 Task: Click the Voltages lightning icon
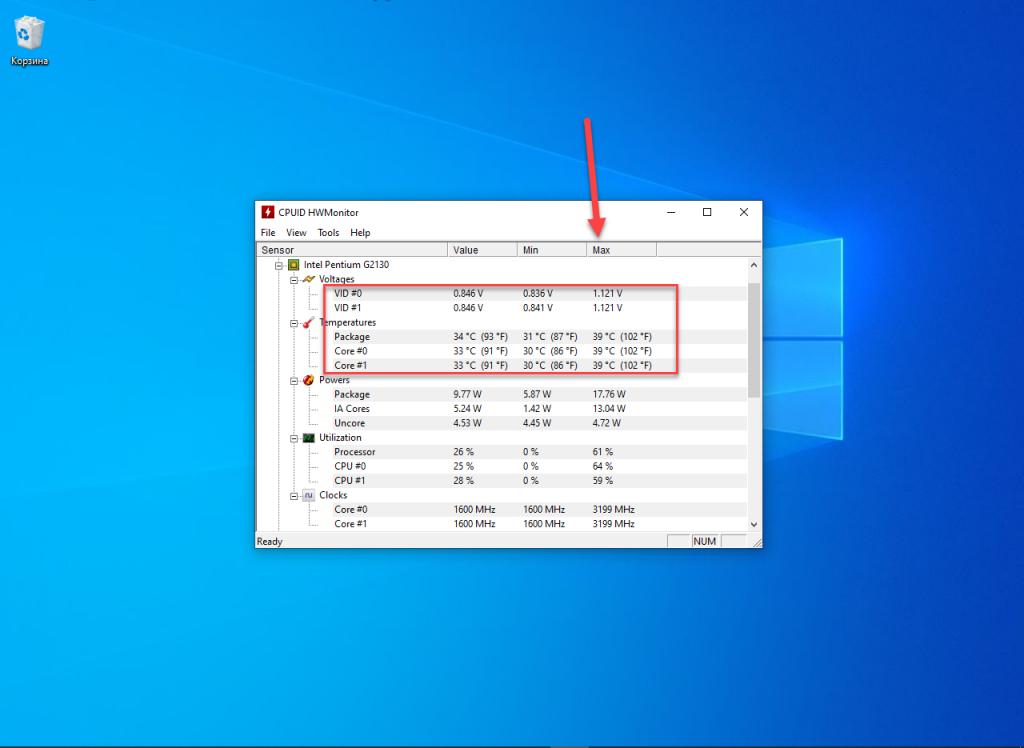pyautogui.click(x=308, y=279)
